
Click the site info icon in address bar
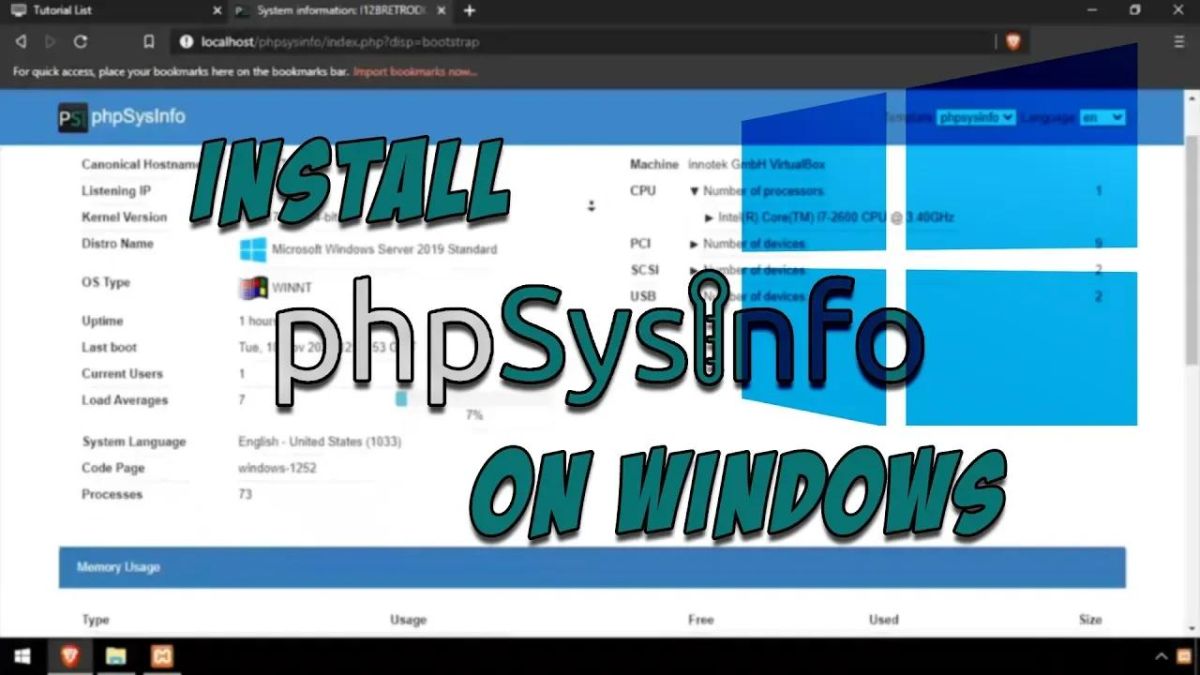point(185,42)
